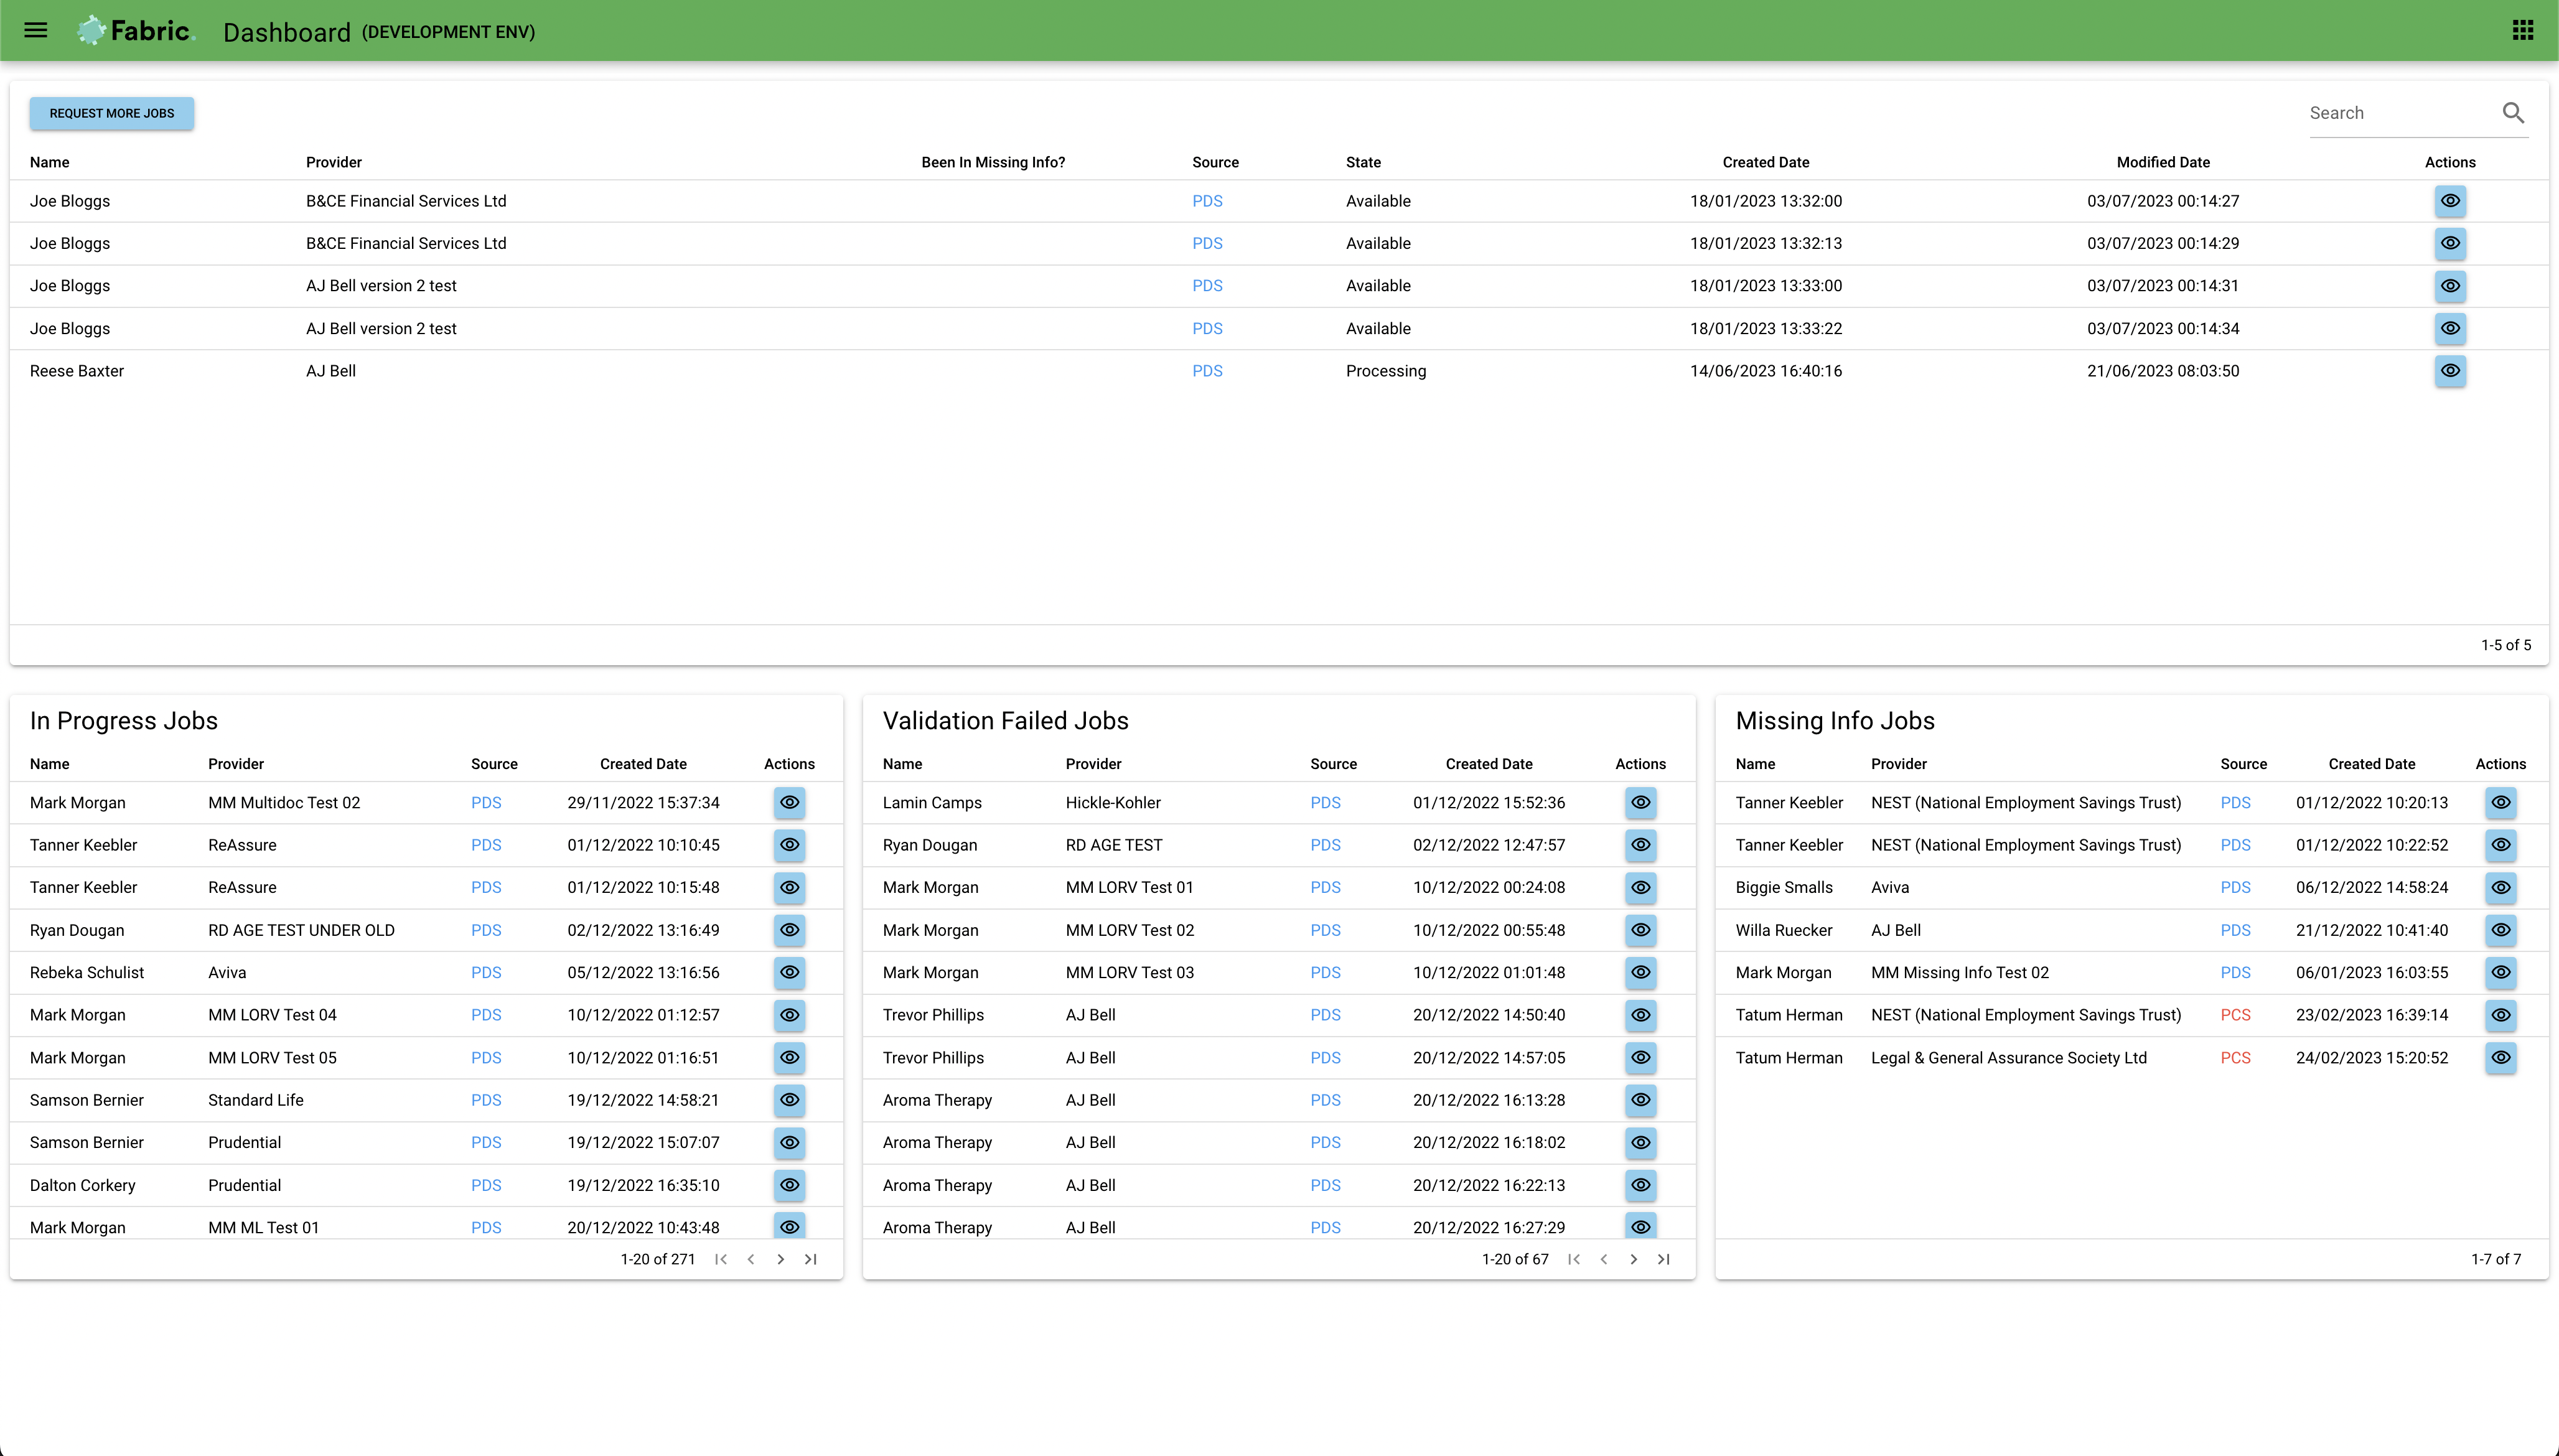Go to previous page of In Progress Jobs
Image resolution: width=2559 pixels, height=1456 pixels.
pos(751,1259)
